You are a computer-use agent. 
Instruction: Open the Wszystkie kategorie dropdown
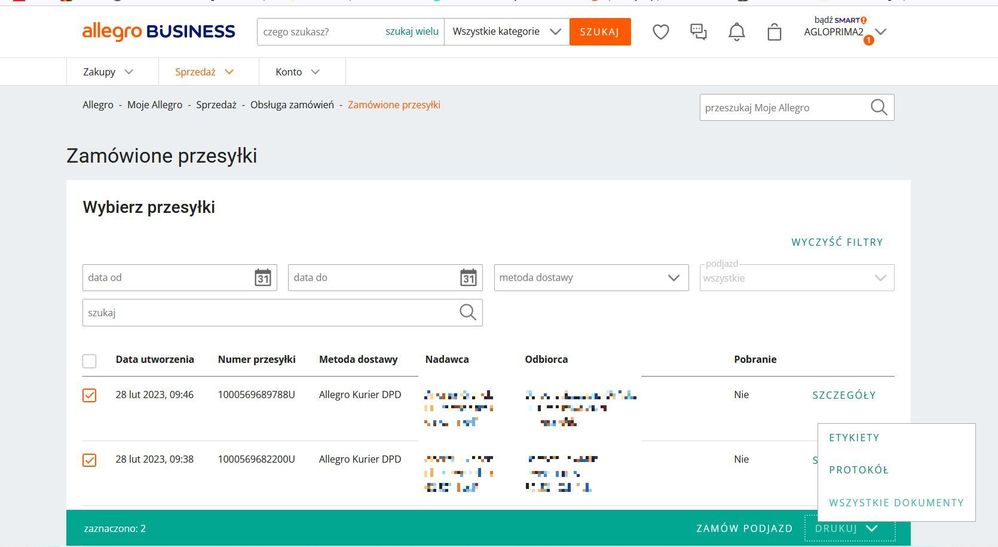coord(507,32)
